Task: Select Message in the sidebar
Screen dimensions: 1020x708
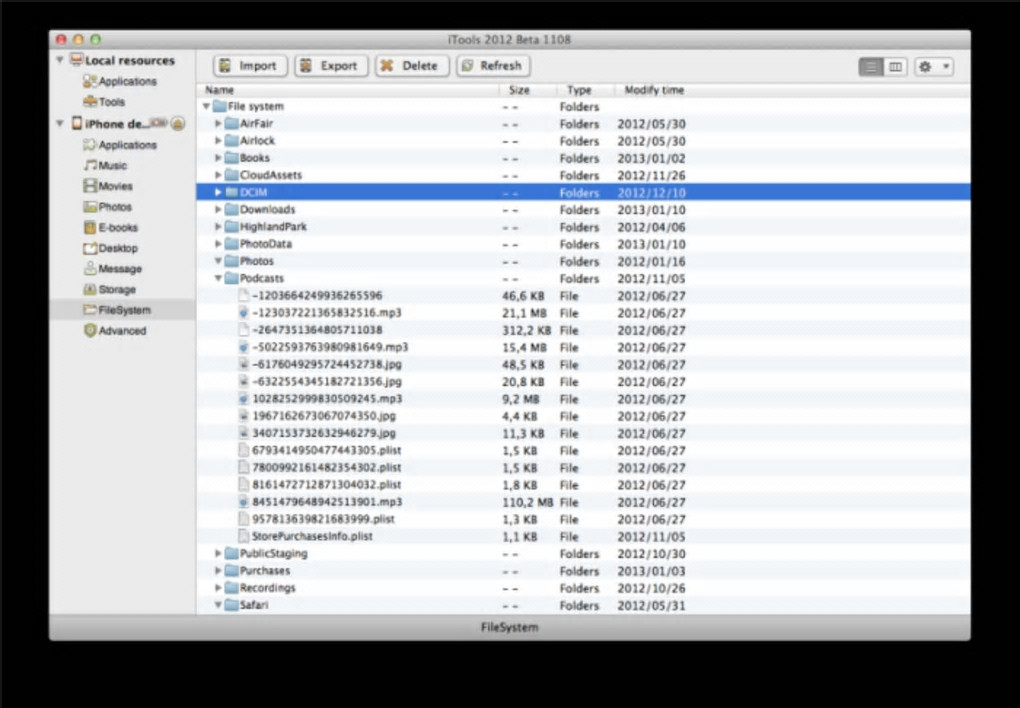Action: [113, 269]
